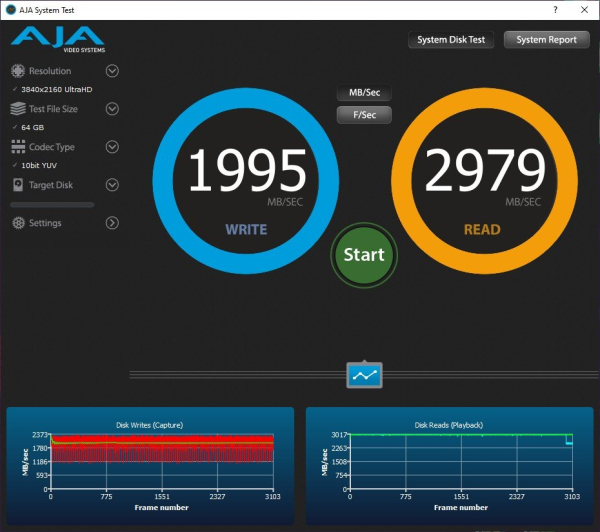Click the Settings cog icon
The image size is (600, 532).
point(18,223)
